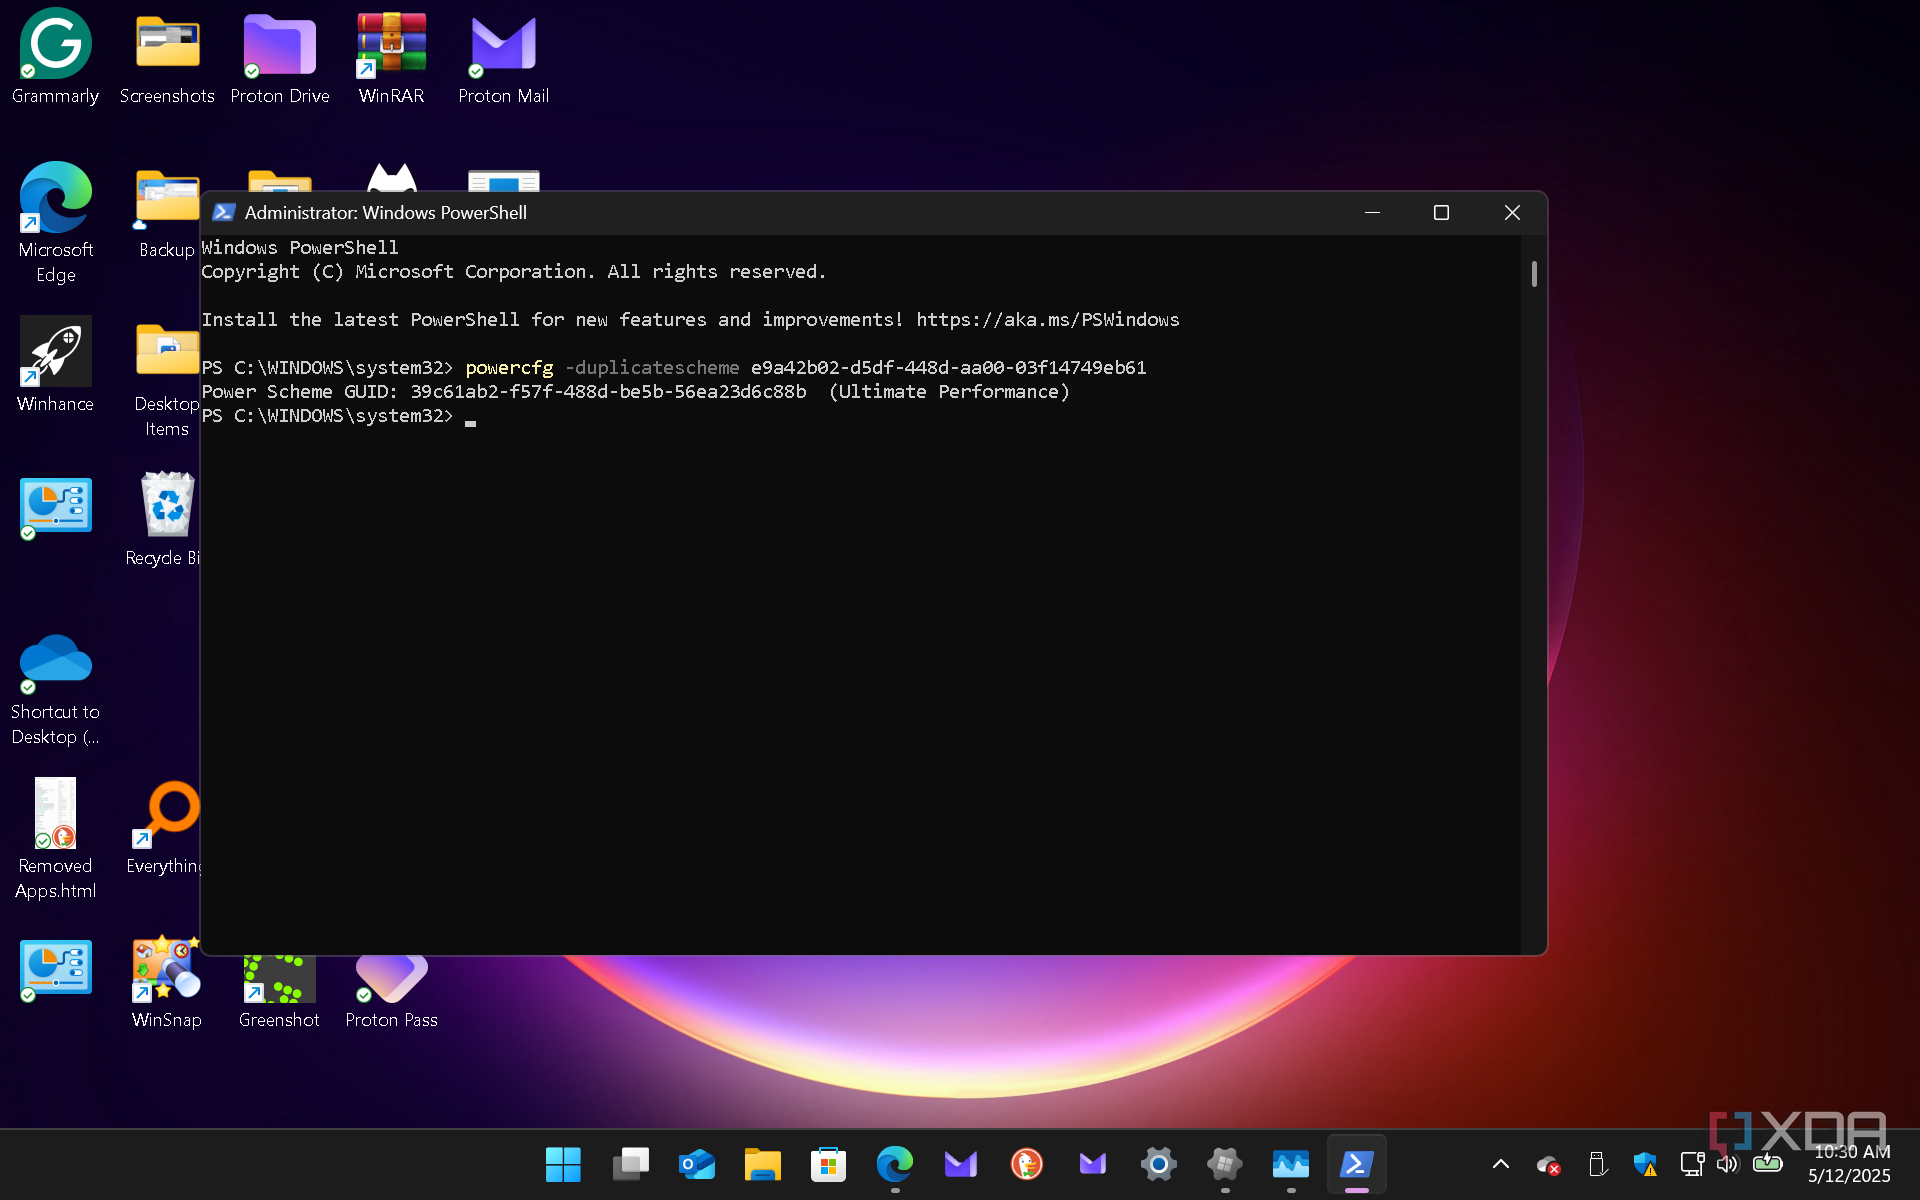Launch Proton Mail from the desktop
Image resolution: width=1920 pixels, height=1200 pixels.
(503, 45)
